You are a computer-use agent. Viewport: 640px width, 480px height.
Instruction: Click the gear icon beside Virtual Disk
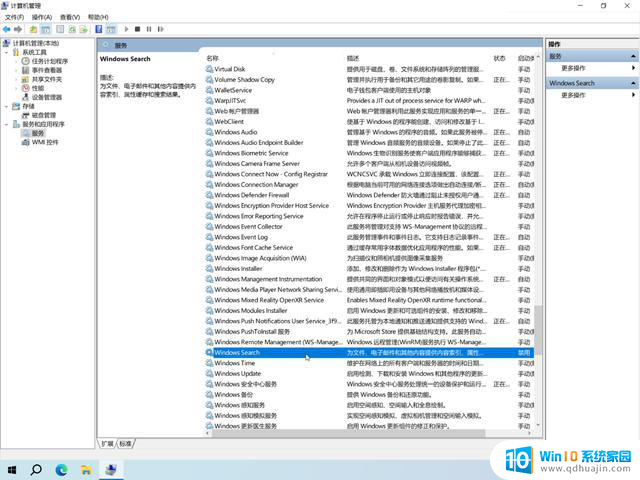point(209,69)
